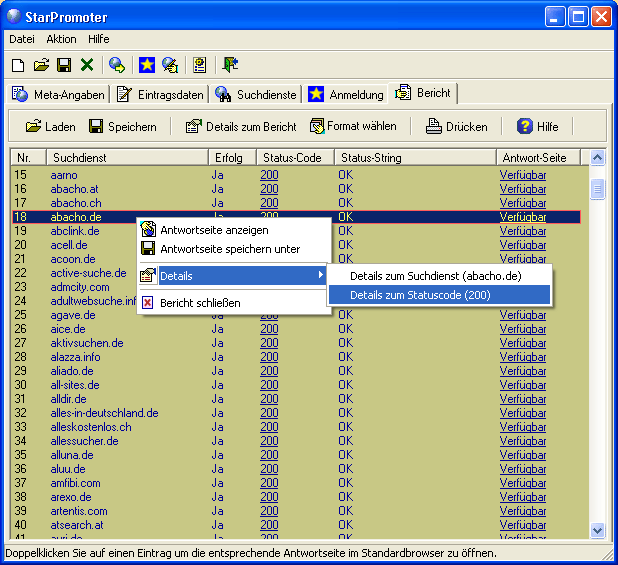Choose Antwortseite anzeigen from context menu
This screenshot has height=565, width=618.
tap(234, 230)
